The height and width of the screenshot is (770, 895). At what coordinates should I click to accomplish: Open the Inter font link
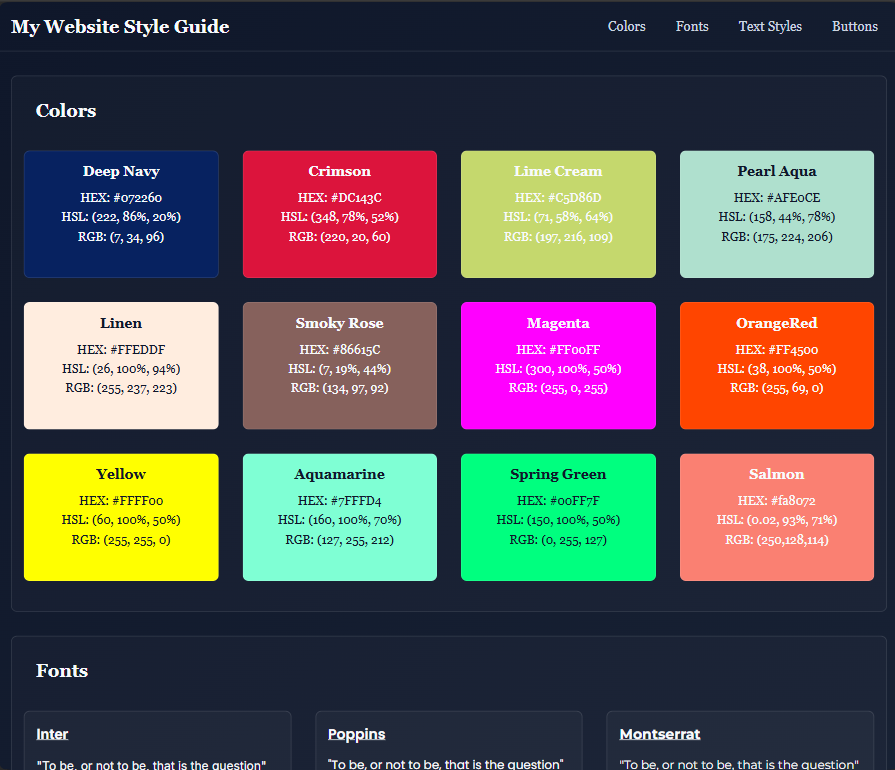click(x=52, y=733)
